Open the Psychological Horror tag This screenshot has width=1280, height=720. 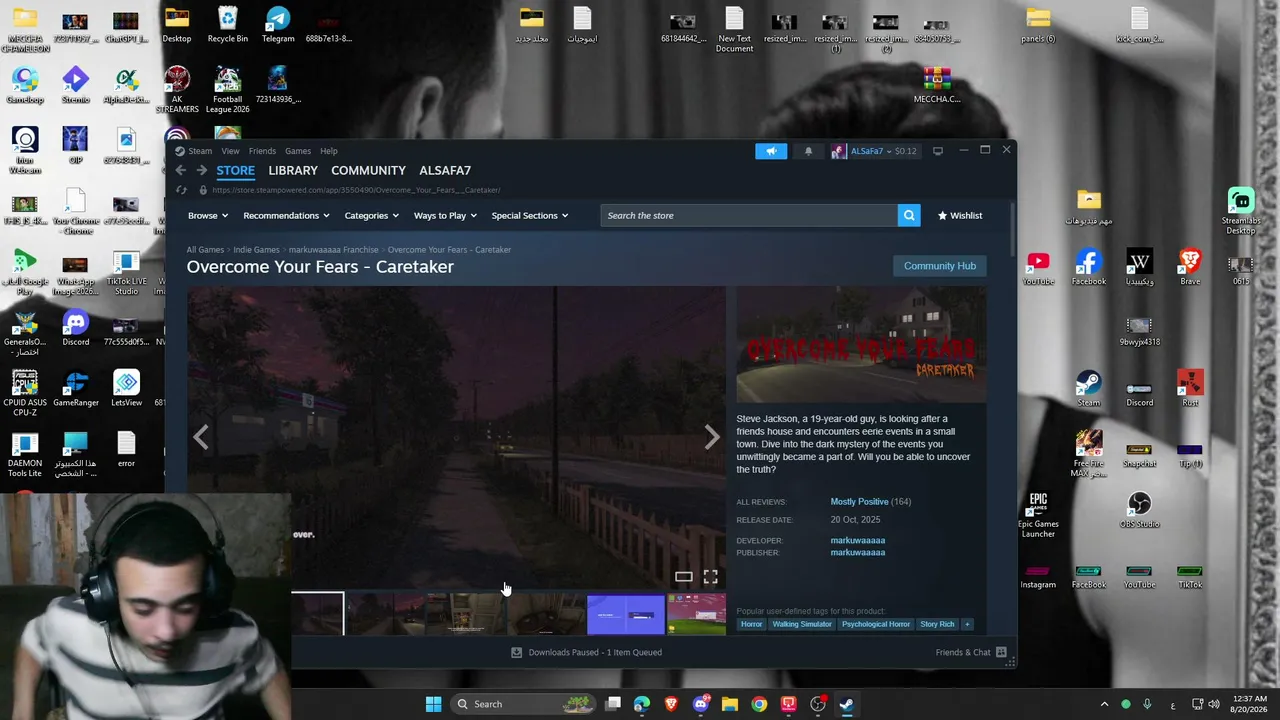[876, 624]
